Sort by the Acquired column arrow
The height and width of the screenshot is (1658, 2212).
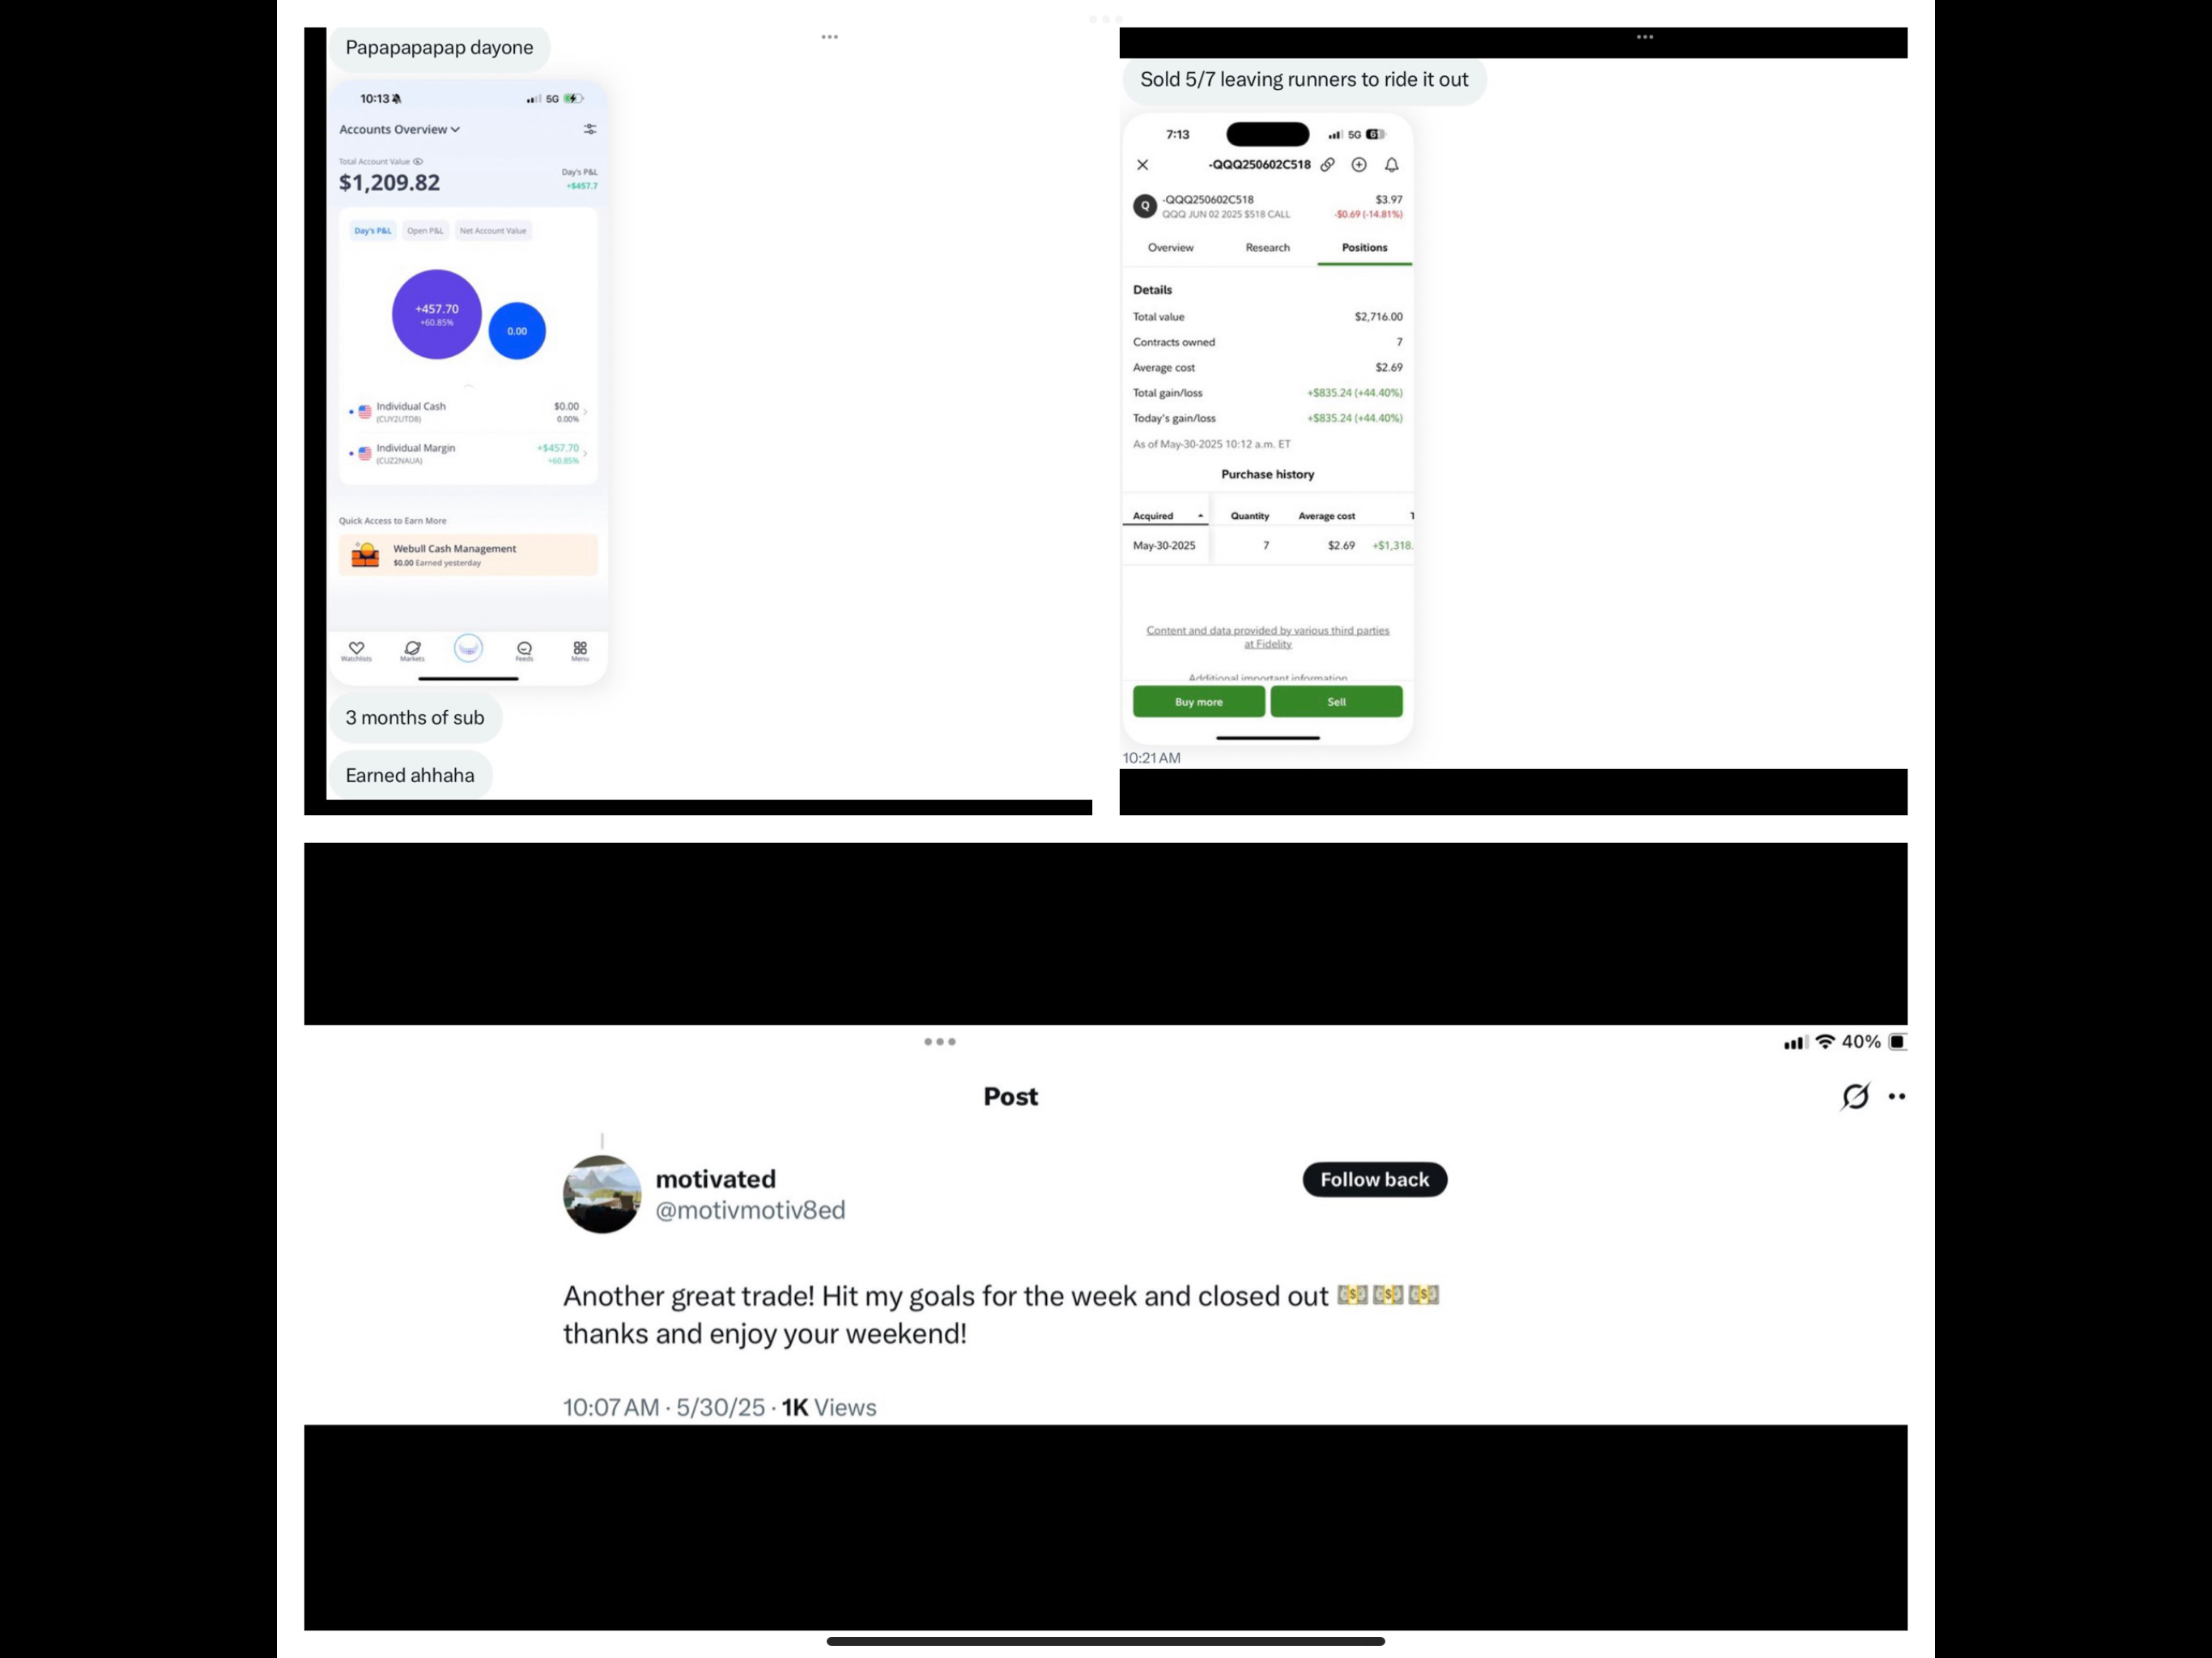1200,516
